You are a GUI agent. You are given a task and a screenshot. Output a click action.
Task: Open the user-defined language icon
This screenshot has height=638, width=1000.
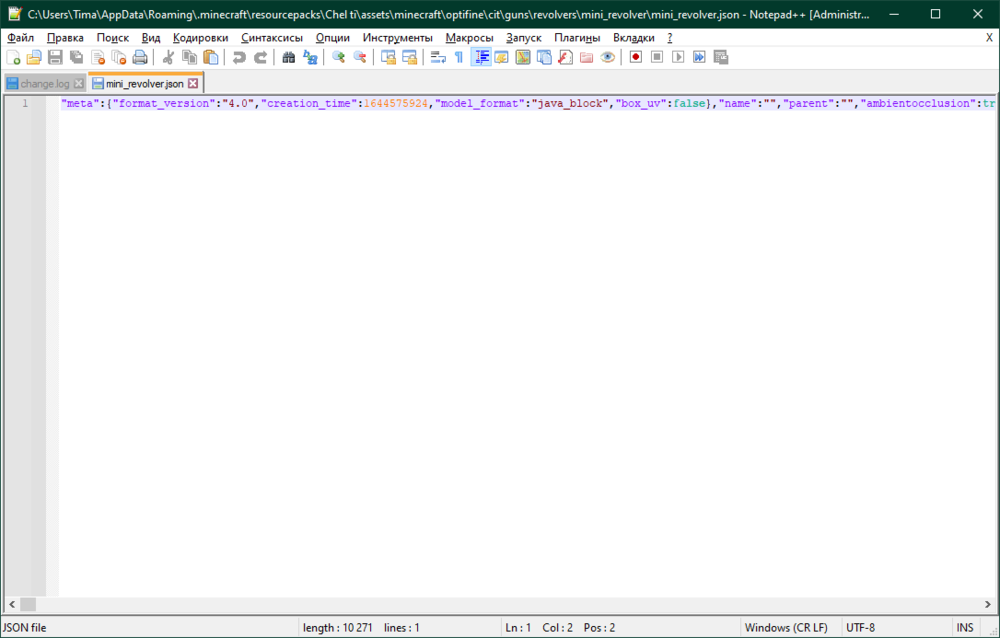(502, 57)
